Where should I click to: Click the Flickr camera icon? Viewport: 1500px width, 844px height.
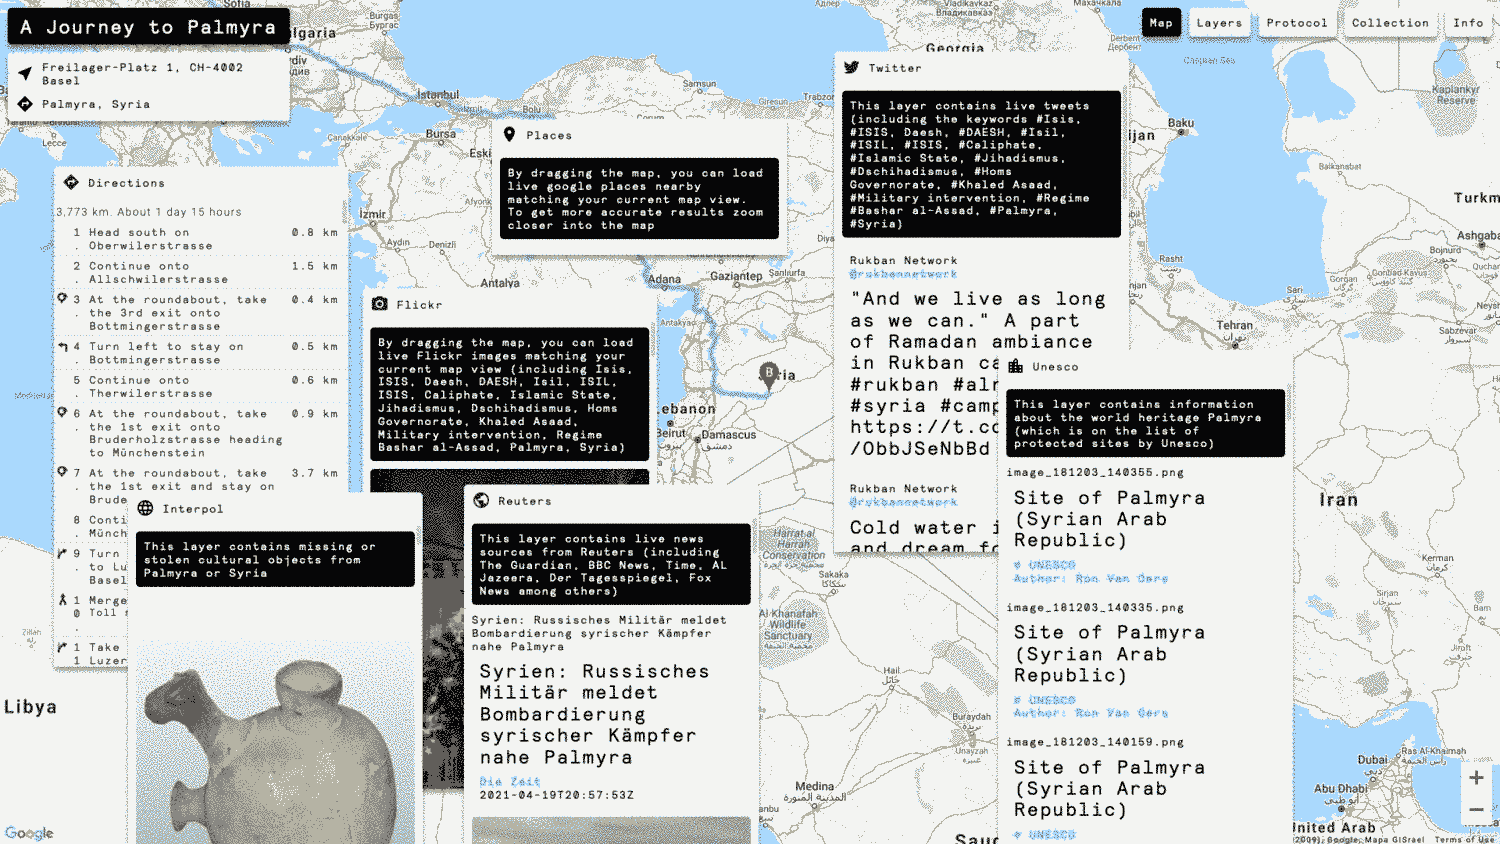[x=380, y=304]
